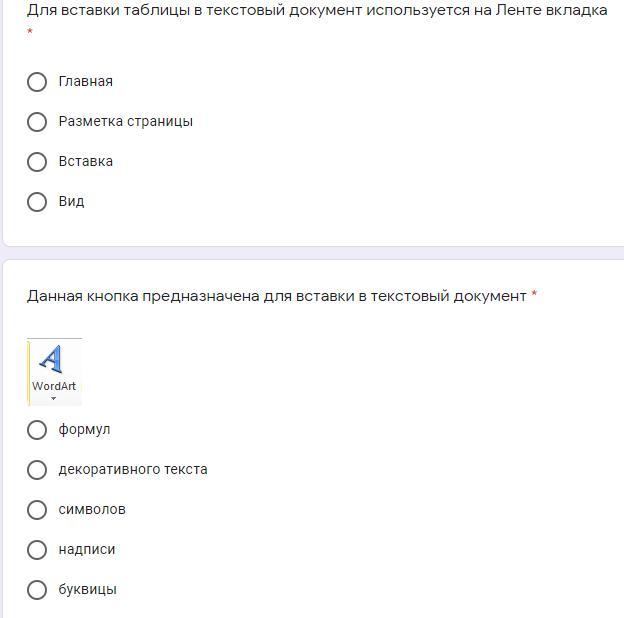This screenshot has height=618, width=624.
Task: Choose the Разметка страницы radio circle
Action: click(37, 122)
